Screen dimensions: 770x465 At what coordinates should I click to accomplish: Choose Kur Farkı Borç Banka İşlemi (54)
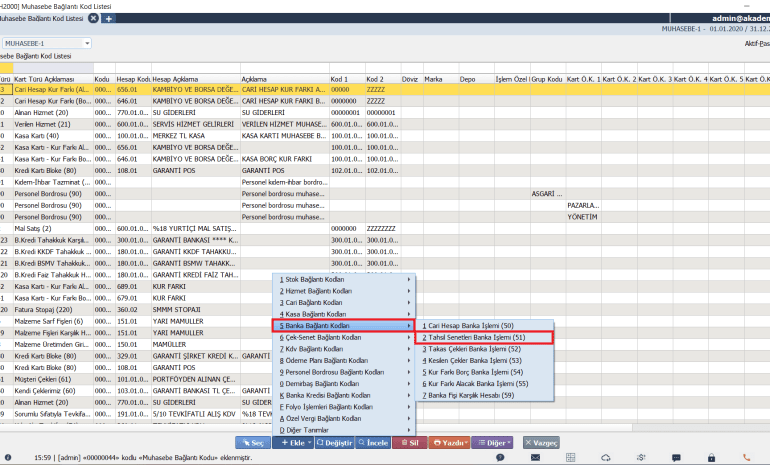485,372
